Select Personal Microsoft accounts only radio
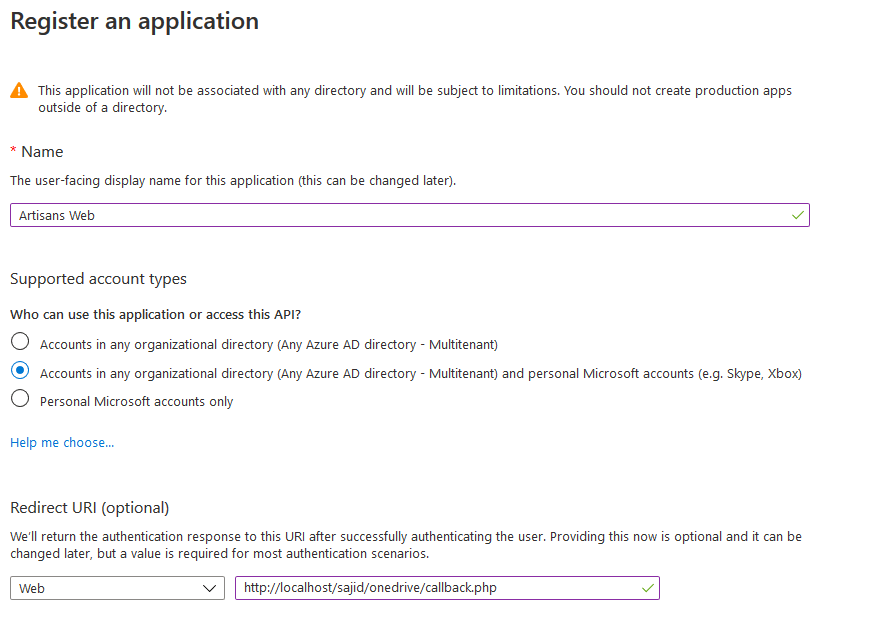Screen dimensions: 869x622 point(20,399)
